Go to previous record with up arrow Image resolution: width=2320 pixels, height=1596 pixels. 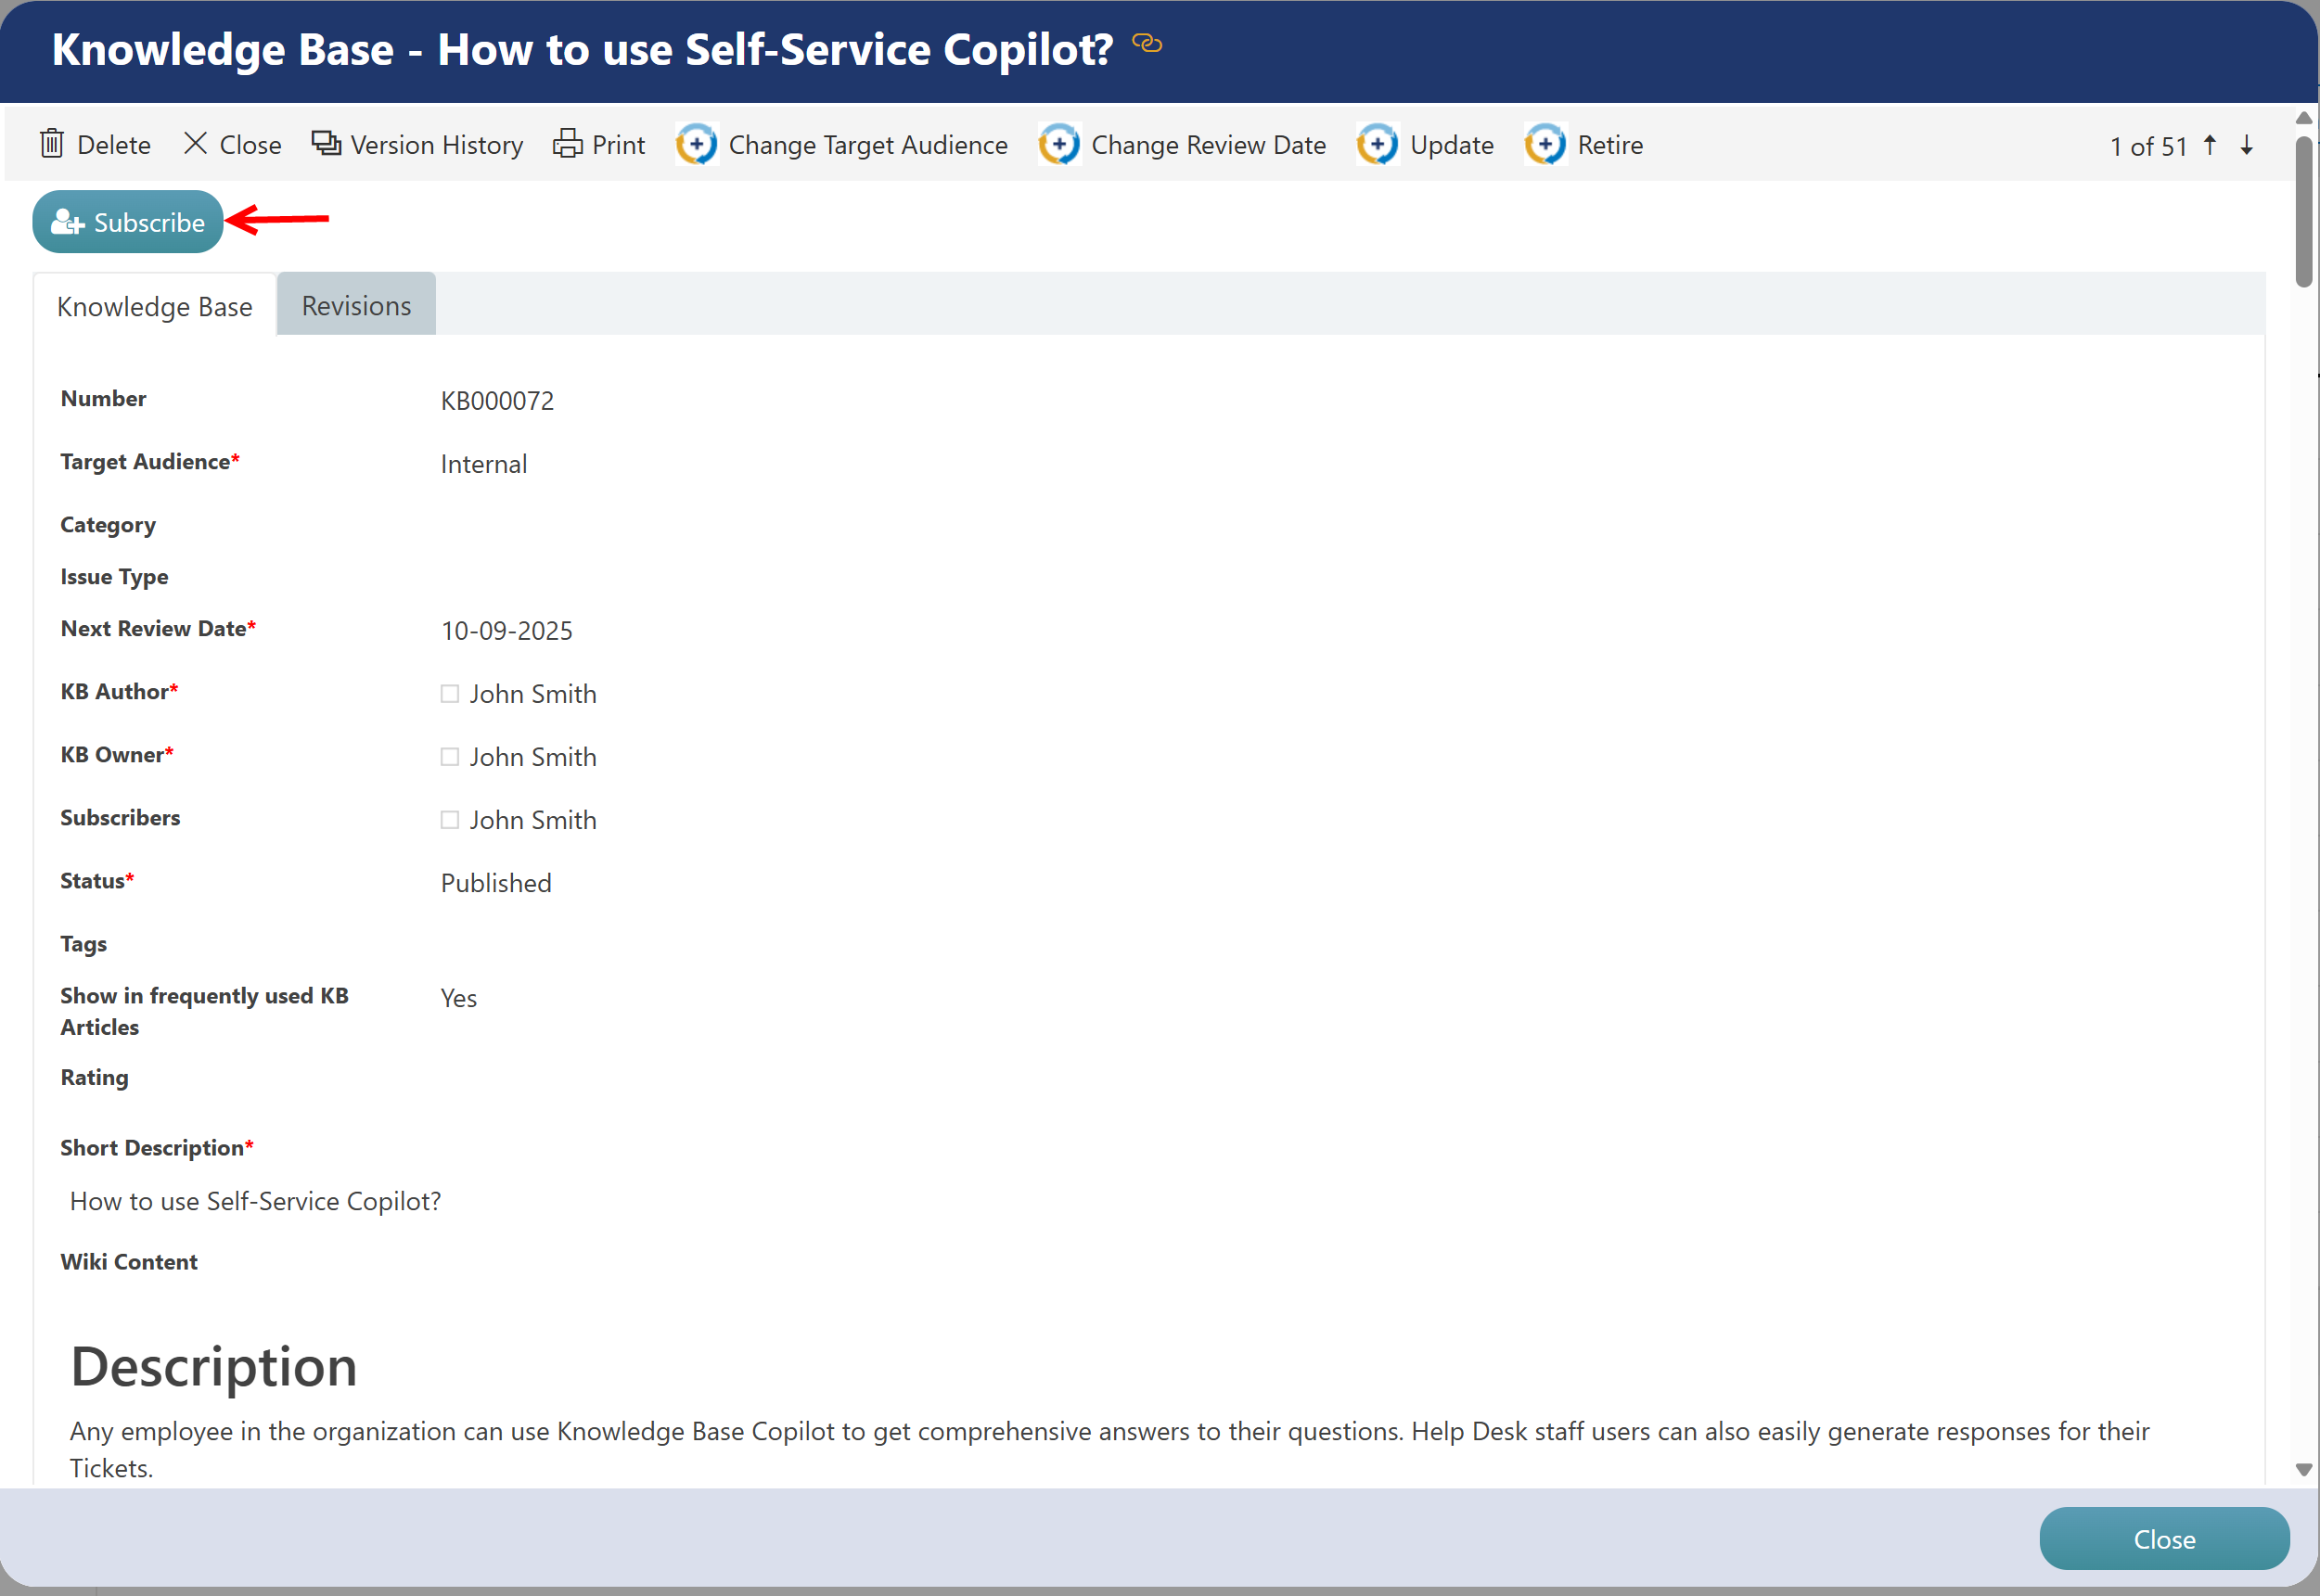coord(2210,145)
